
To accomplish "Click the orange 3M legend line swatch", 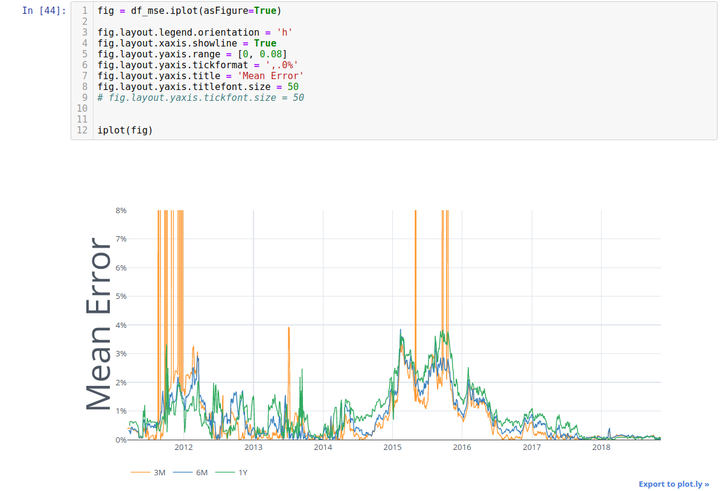I will tap(140, 472).
